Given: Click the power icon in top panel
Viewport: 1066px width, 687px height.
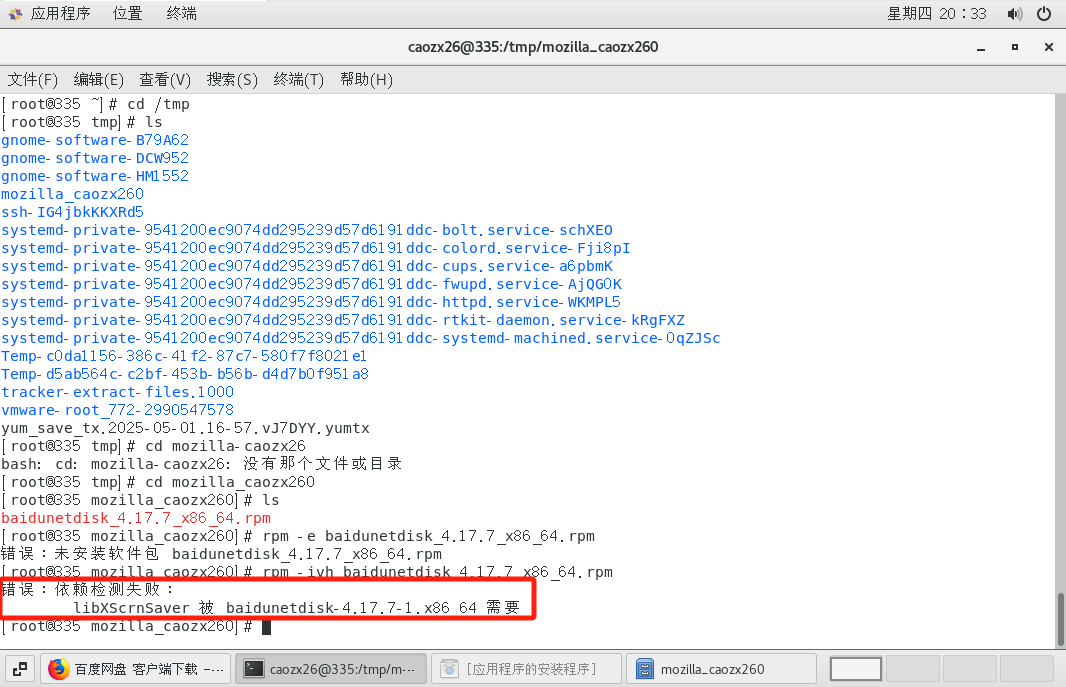Looking at the screenshot, I should pos(1044,14).
